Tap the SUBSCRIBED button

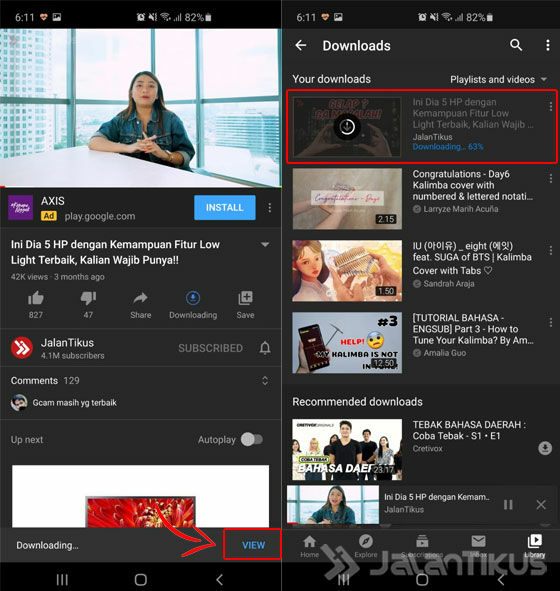click(x=210, y=348)
